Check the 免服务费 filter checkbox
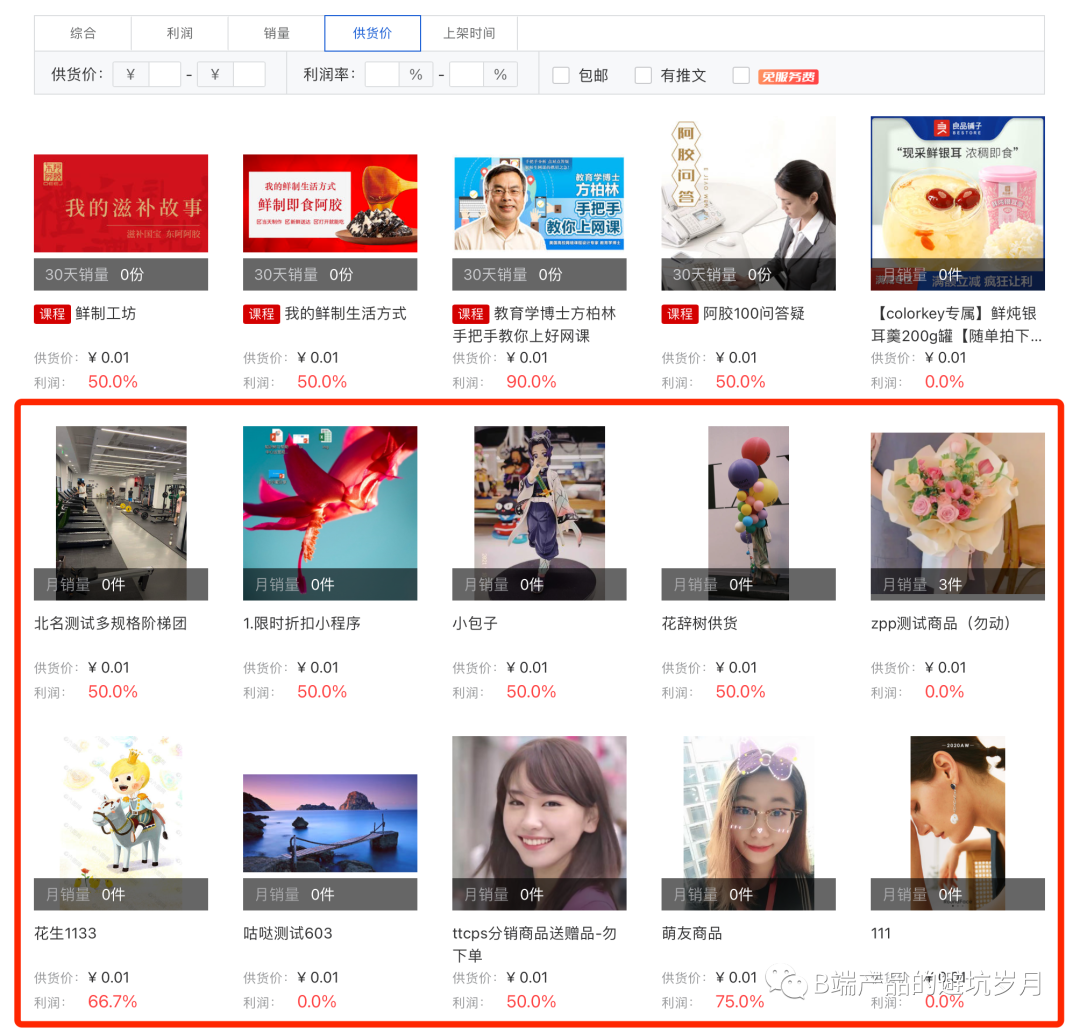The height and width of the screenshot is (1031, 1080). click(741, 75)
